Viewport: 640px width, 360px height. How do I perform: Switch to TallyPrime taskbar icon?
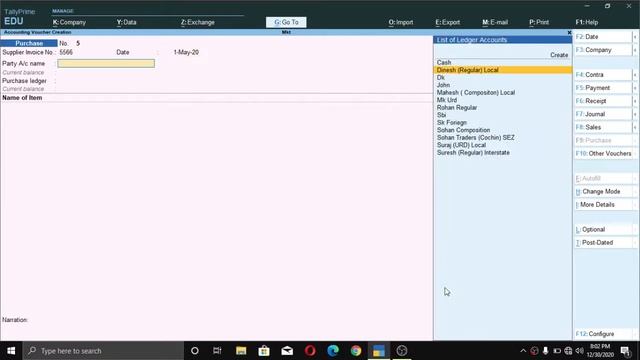coord(378,351)
